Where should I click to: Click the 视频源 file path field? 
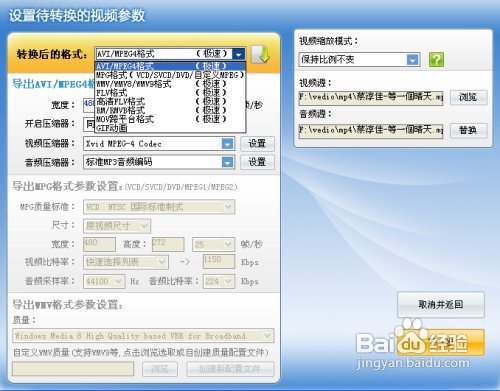[371, 98]
